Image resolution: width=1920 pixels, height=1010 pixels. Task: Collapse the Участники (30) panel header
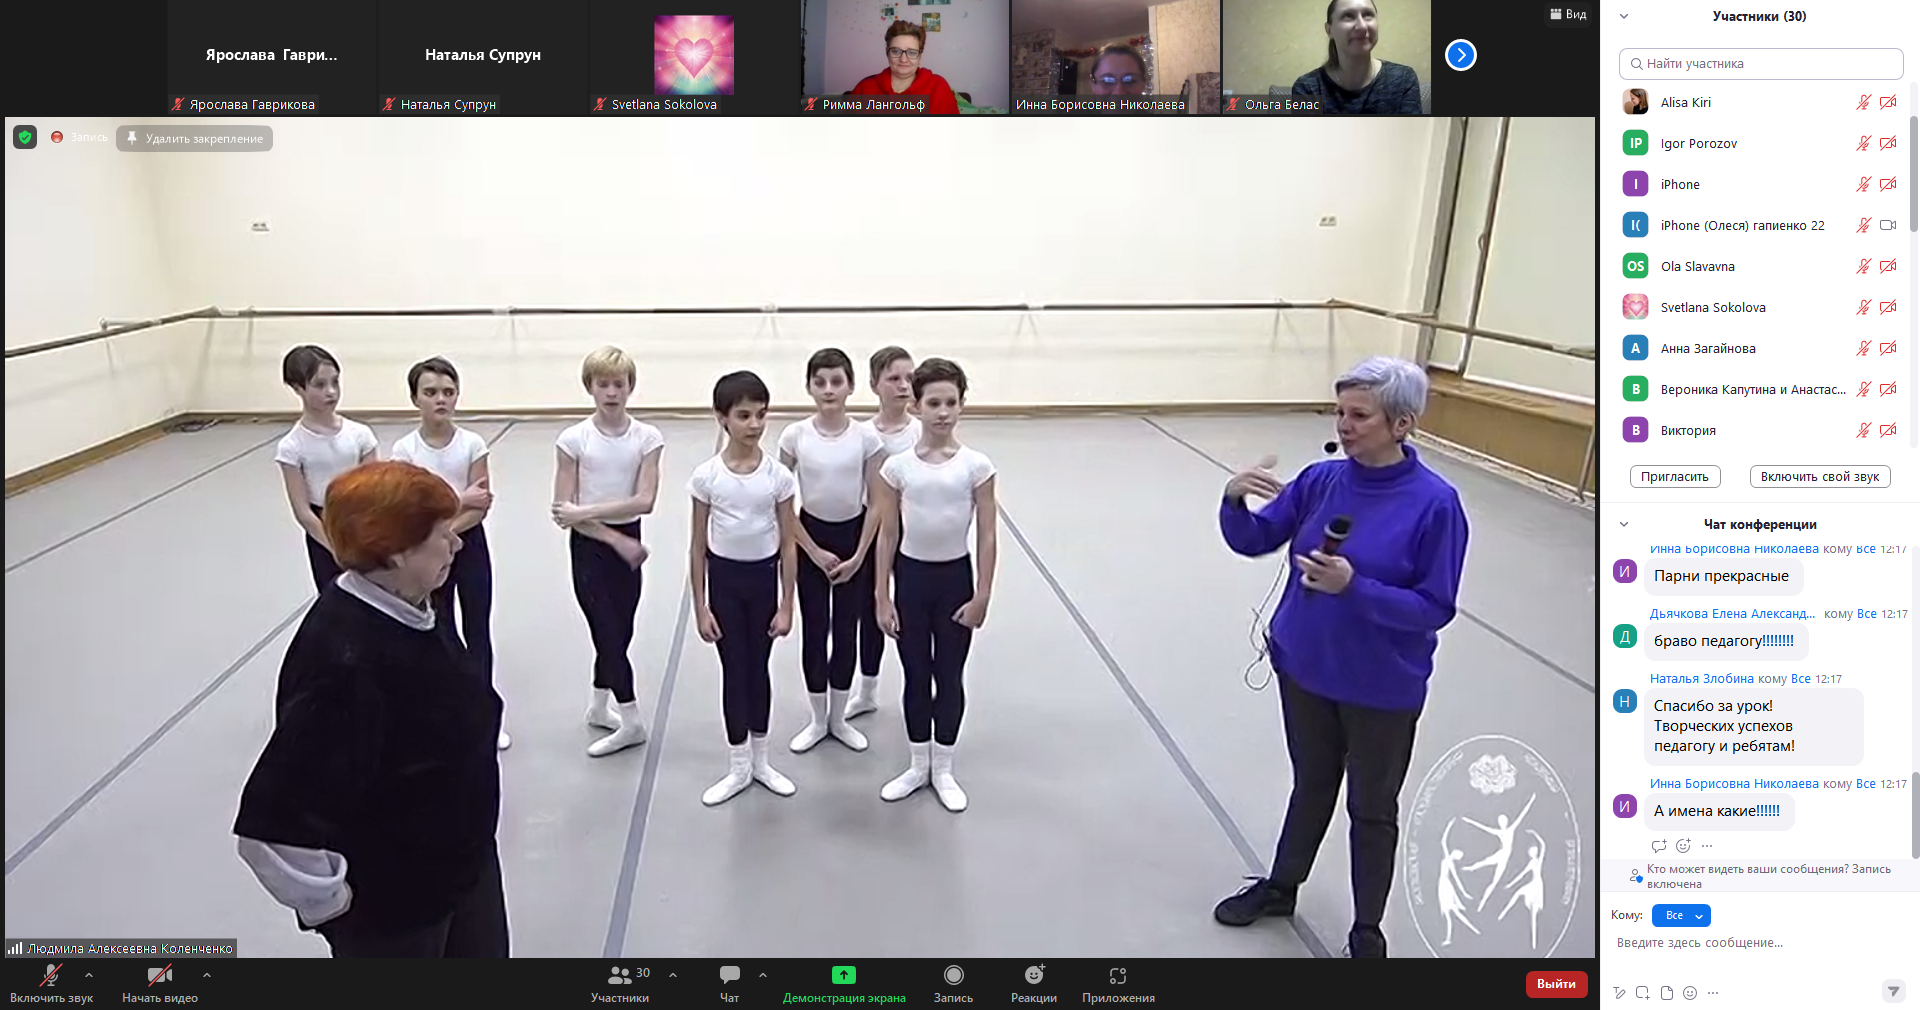click(x=1624, y=16)
